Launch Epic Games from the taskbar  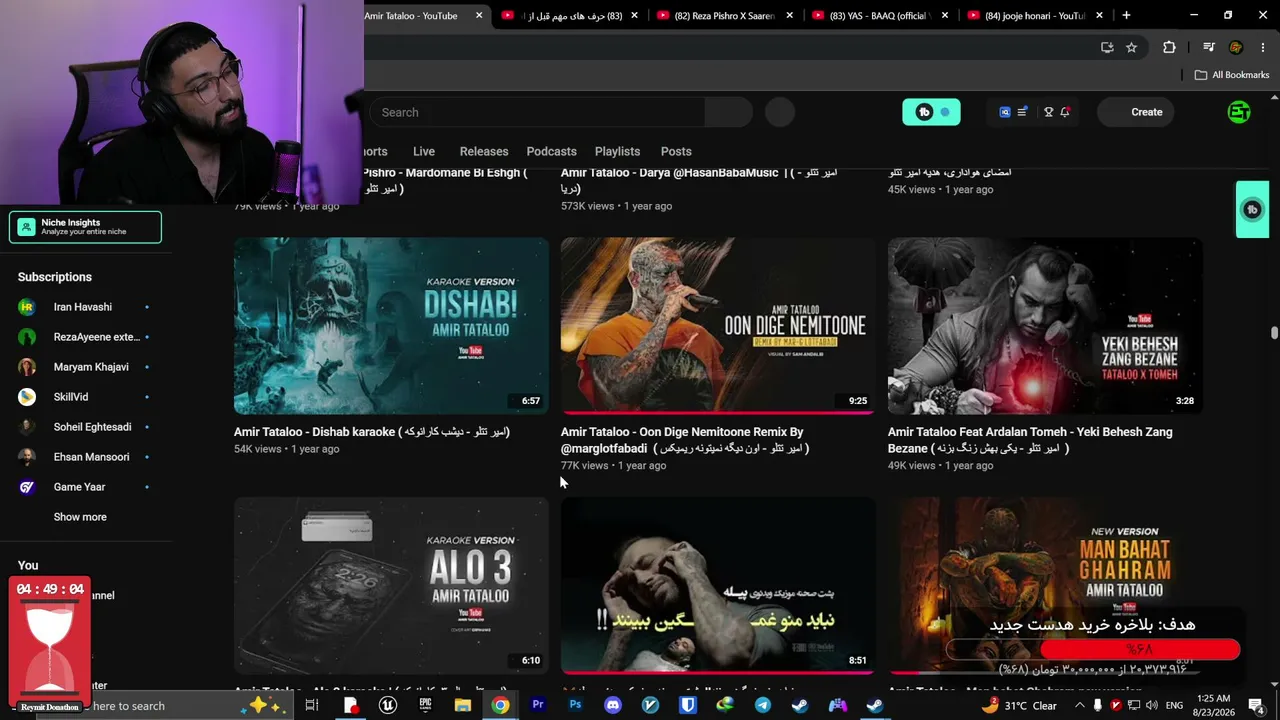[425, 705]
